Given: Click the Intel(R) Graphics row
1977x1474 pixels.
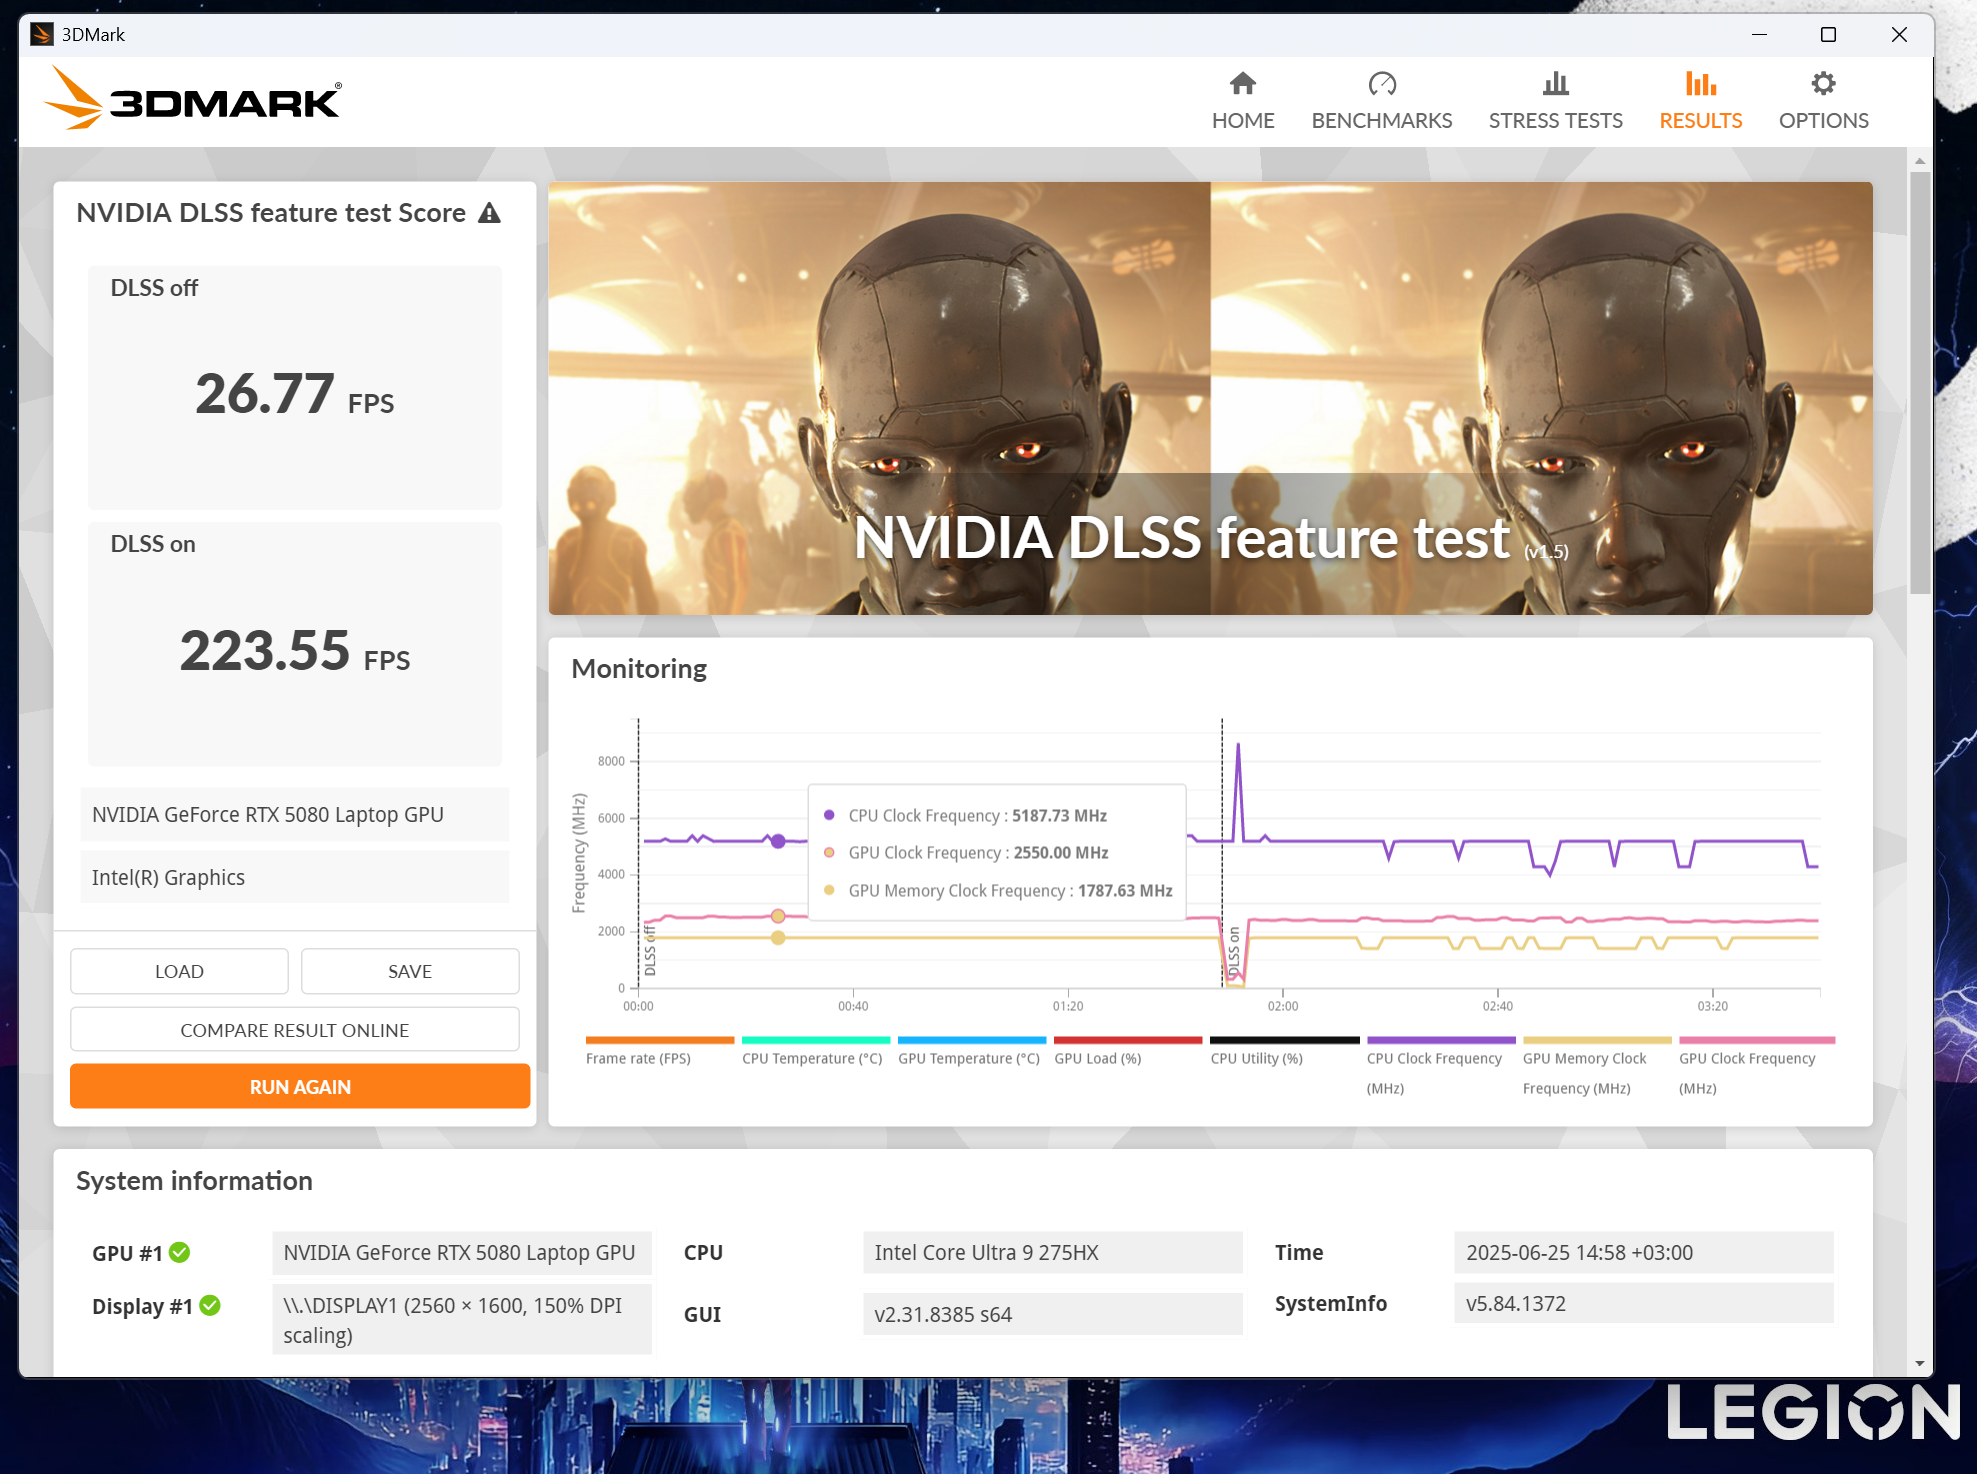Looking at the screenshot, I should [x=295, y=877].
